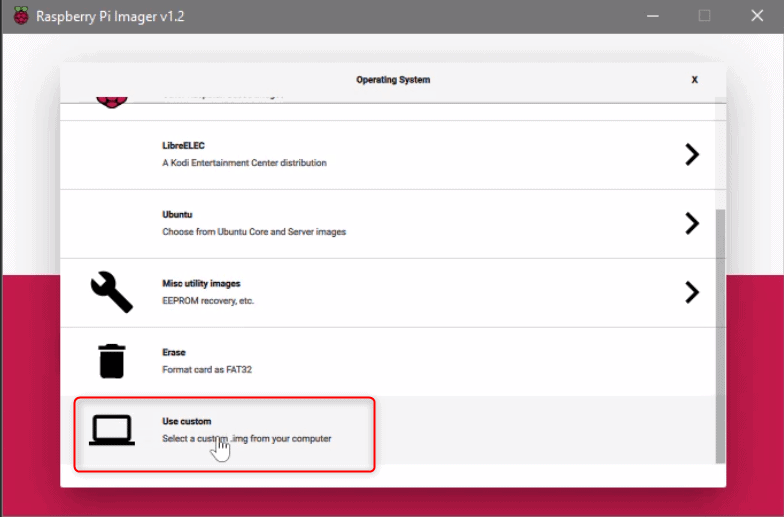Choose Erase to format card
784x517 pixels.
[388, 362]
